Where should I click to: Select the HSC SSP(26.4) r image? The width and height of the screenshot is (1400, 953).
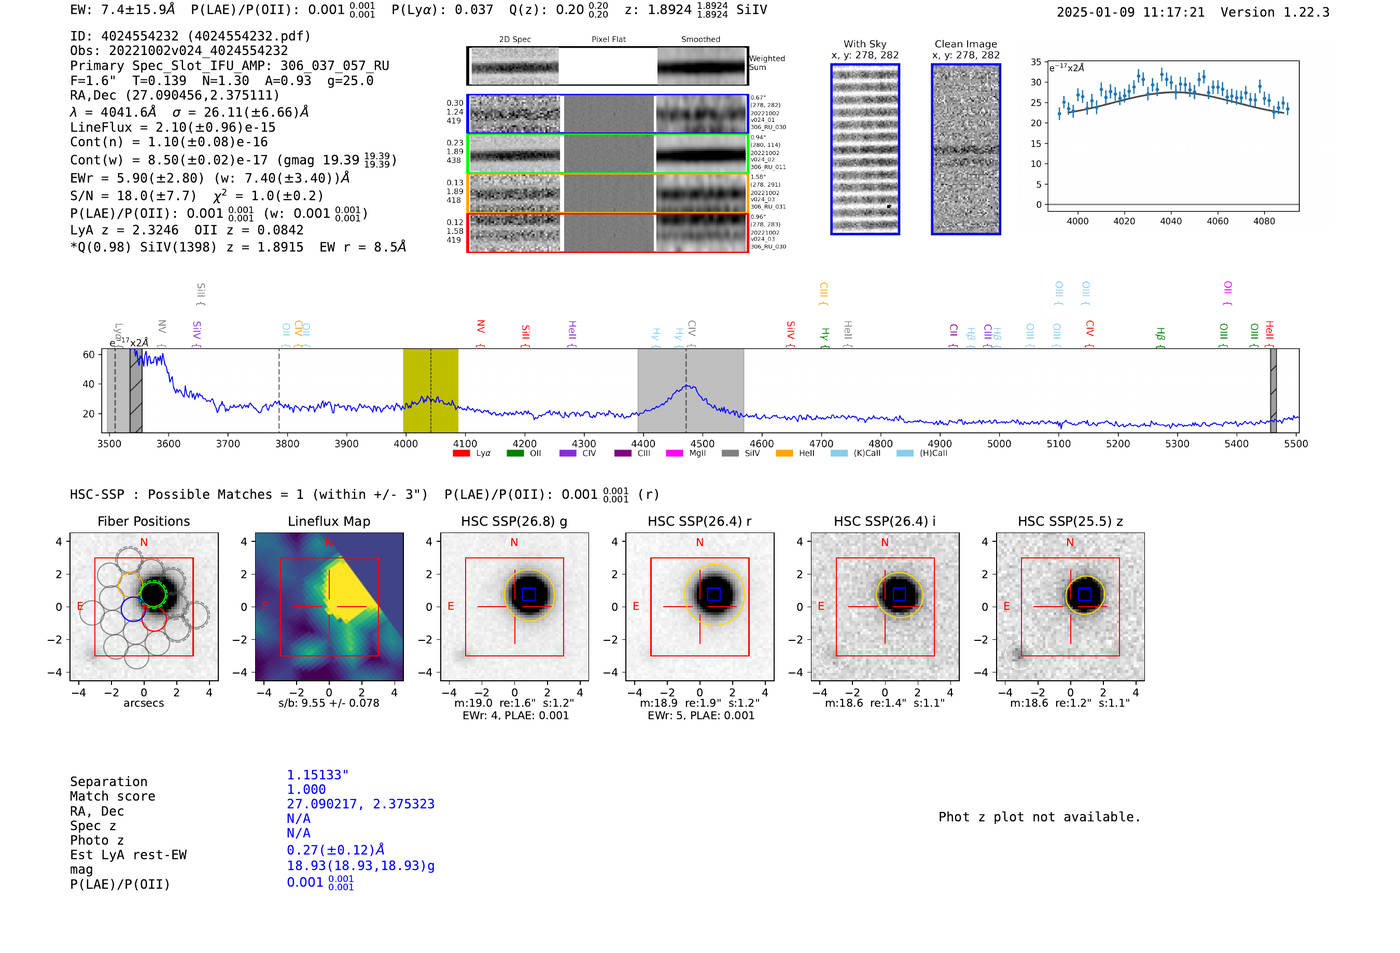(700, 607)
